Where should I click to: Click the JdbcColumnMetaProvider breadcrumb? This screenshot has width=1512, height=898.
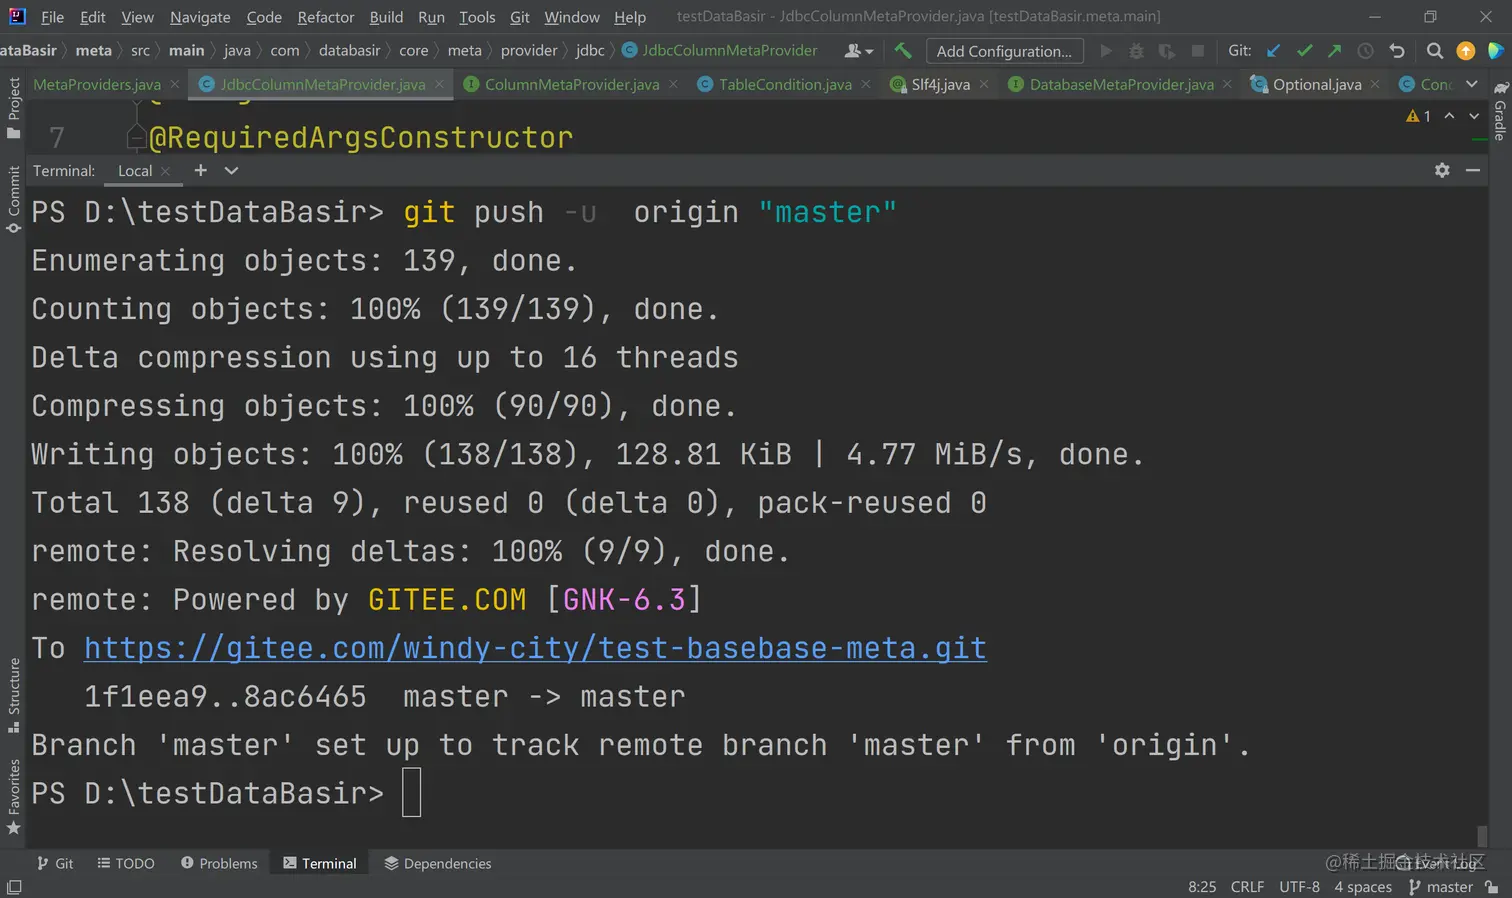point(720,50)
